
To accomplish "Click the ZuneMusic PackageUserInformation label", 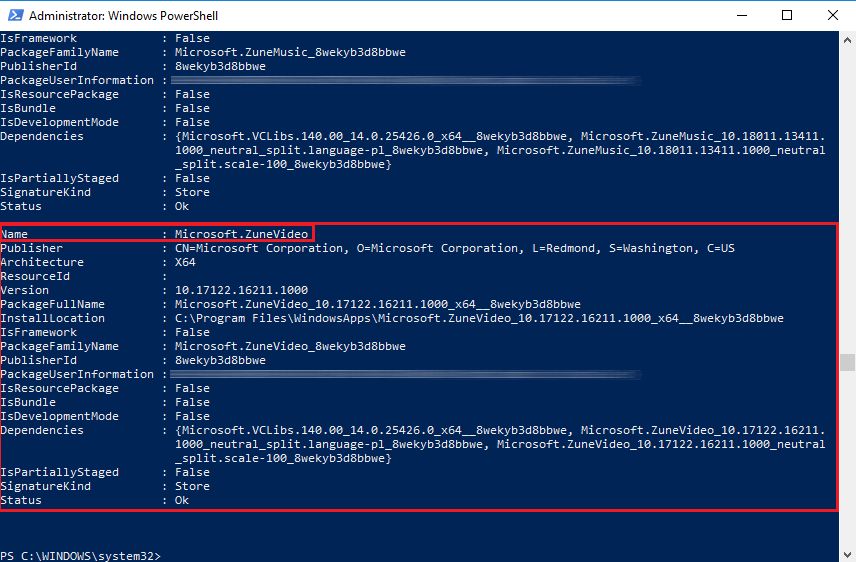I will [x=77, y=80].
